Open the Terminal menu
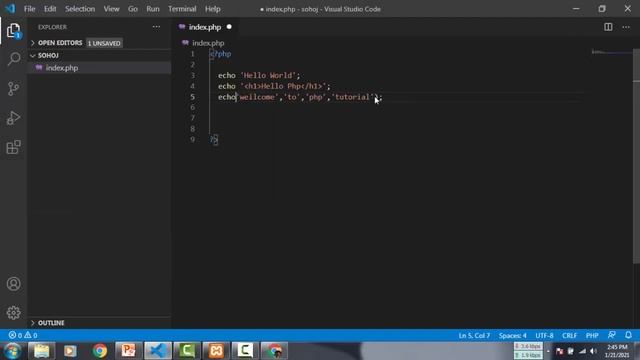The height and width of the screenshot is (360, 640). [182, 9]
